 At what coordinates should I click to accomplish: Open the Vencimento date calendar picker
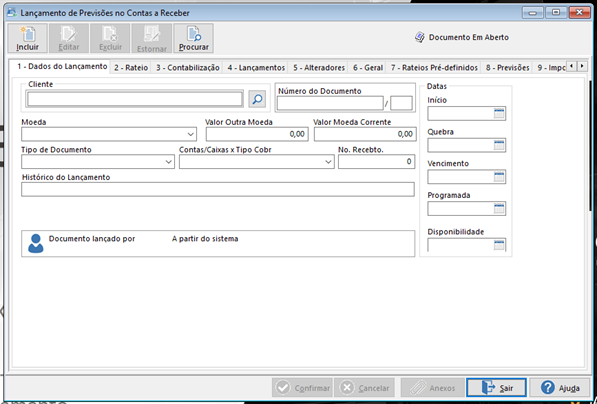(499, 177)
